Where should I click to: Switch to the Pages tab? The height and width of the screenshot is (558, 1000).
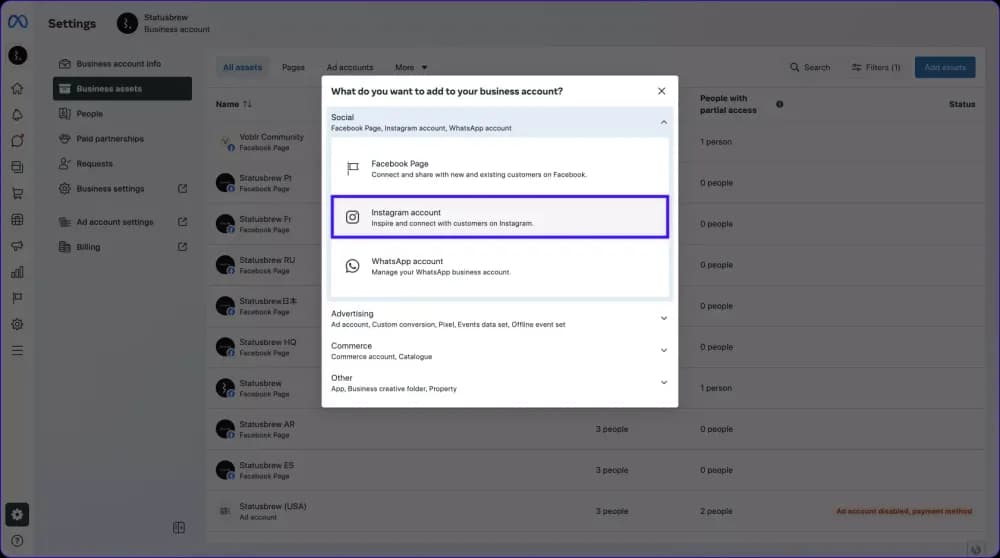click(293, 68)
